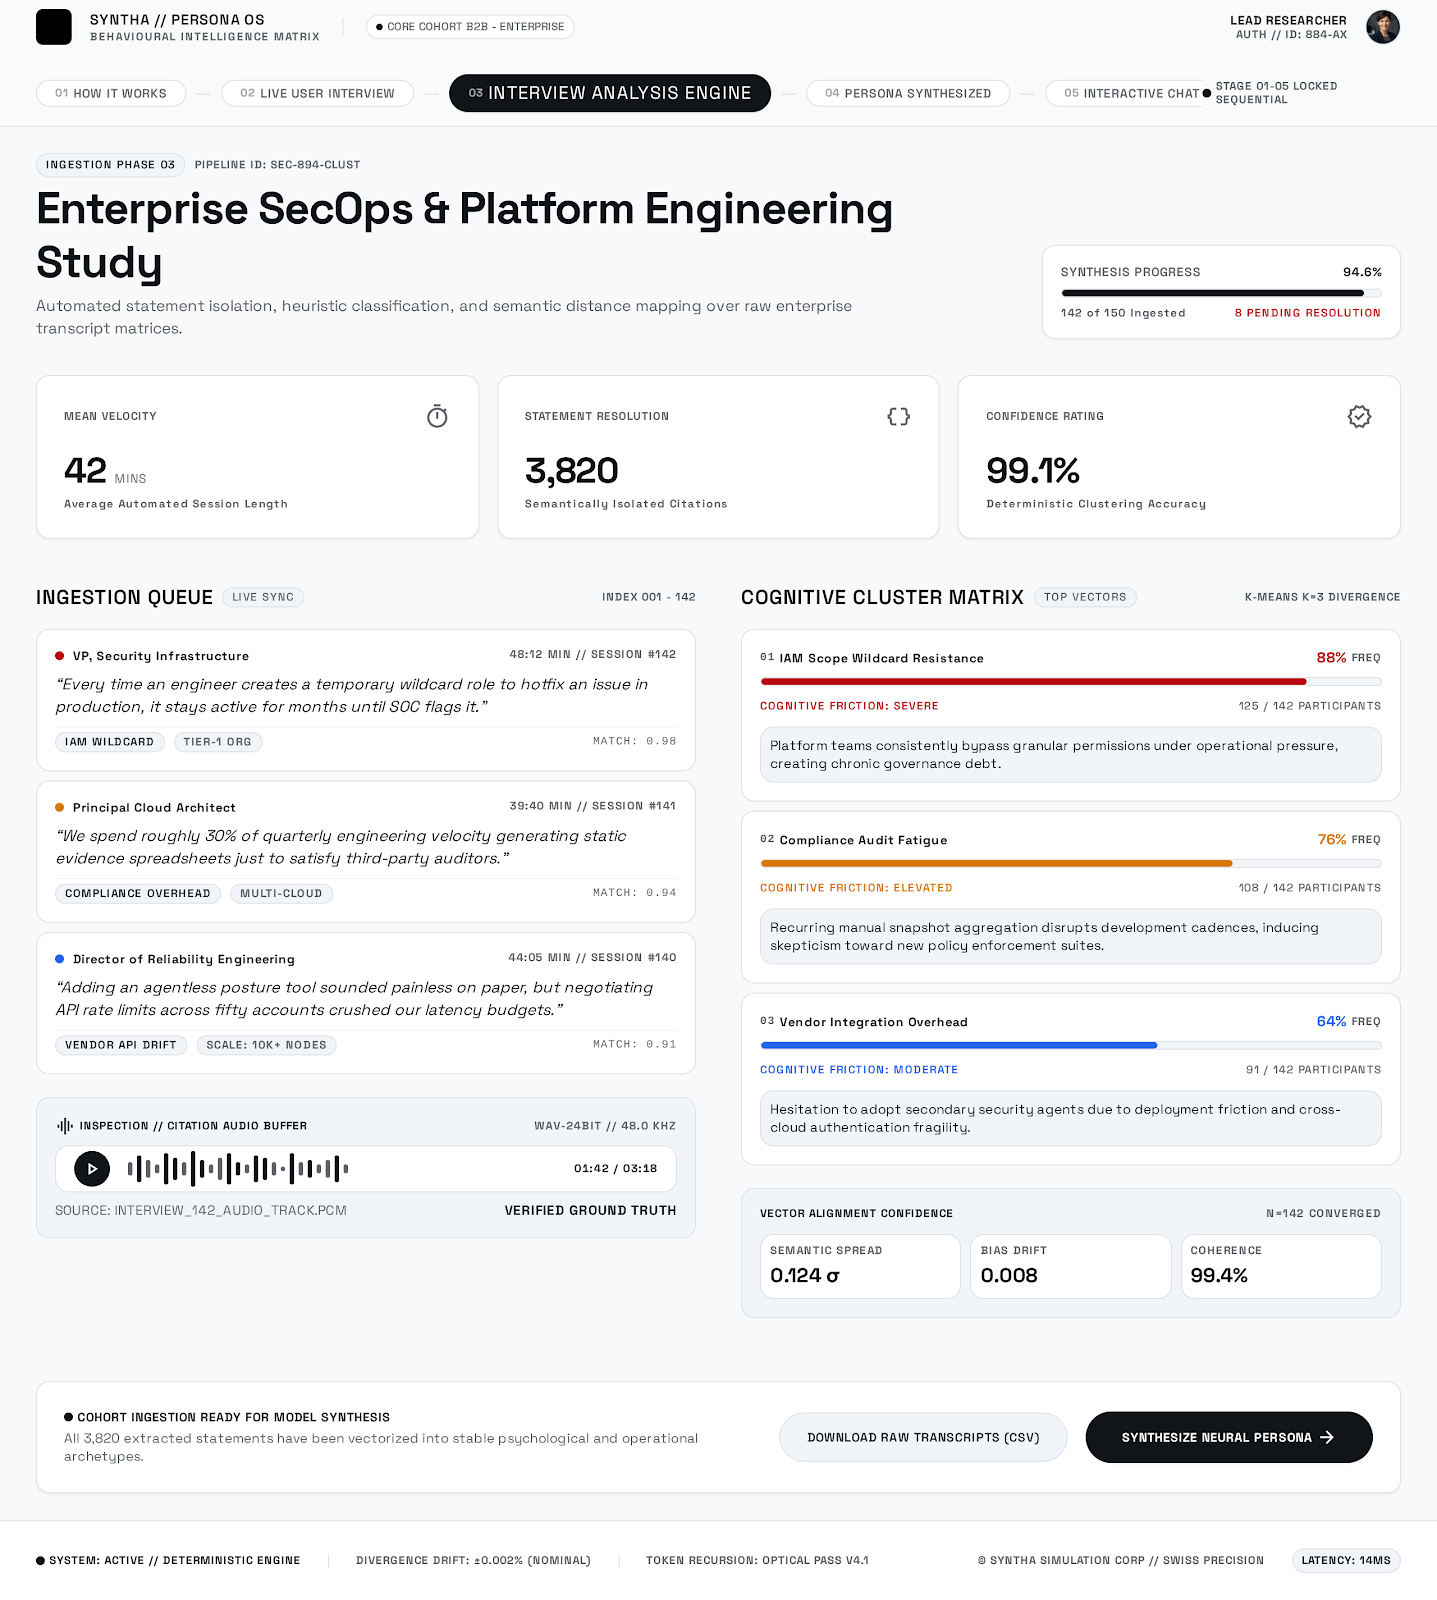Image resolution: width=1437 pixels, height=1600 pixels.
Task: Select the VENDOR API DRIFT tag
Action: (121, 1045)
